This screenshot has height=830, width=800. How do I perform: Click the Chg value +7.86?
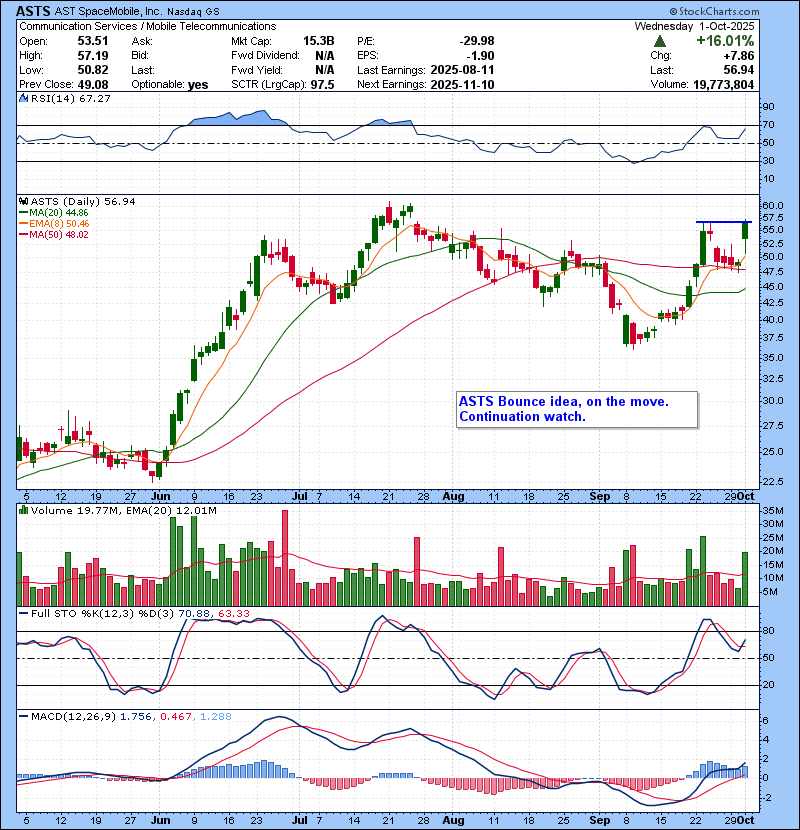point(738,56)
